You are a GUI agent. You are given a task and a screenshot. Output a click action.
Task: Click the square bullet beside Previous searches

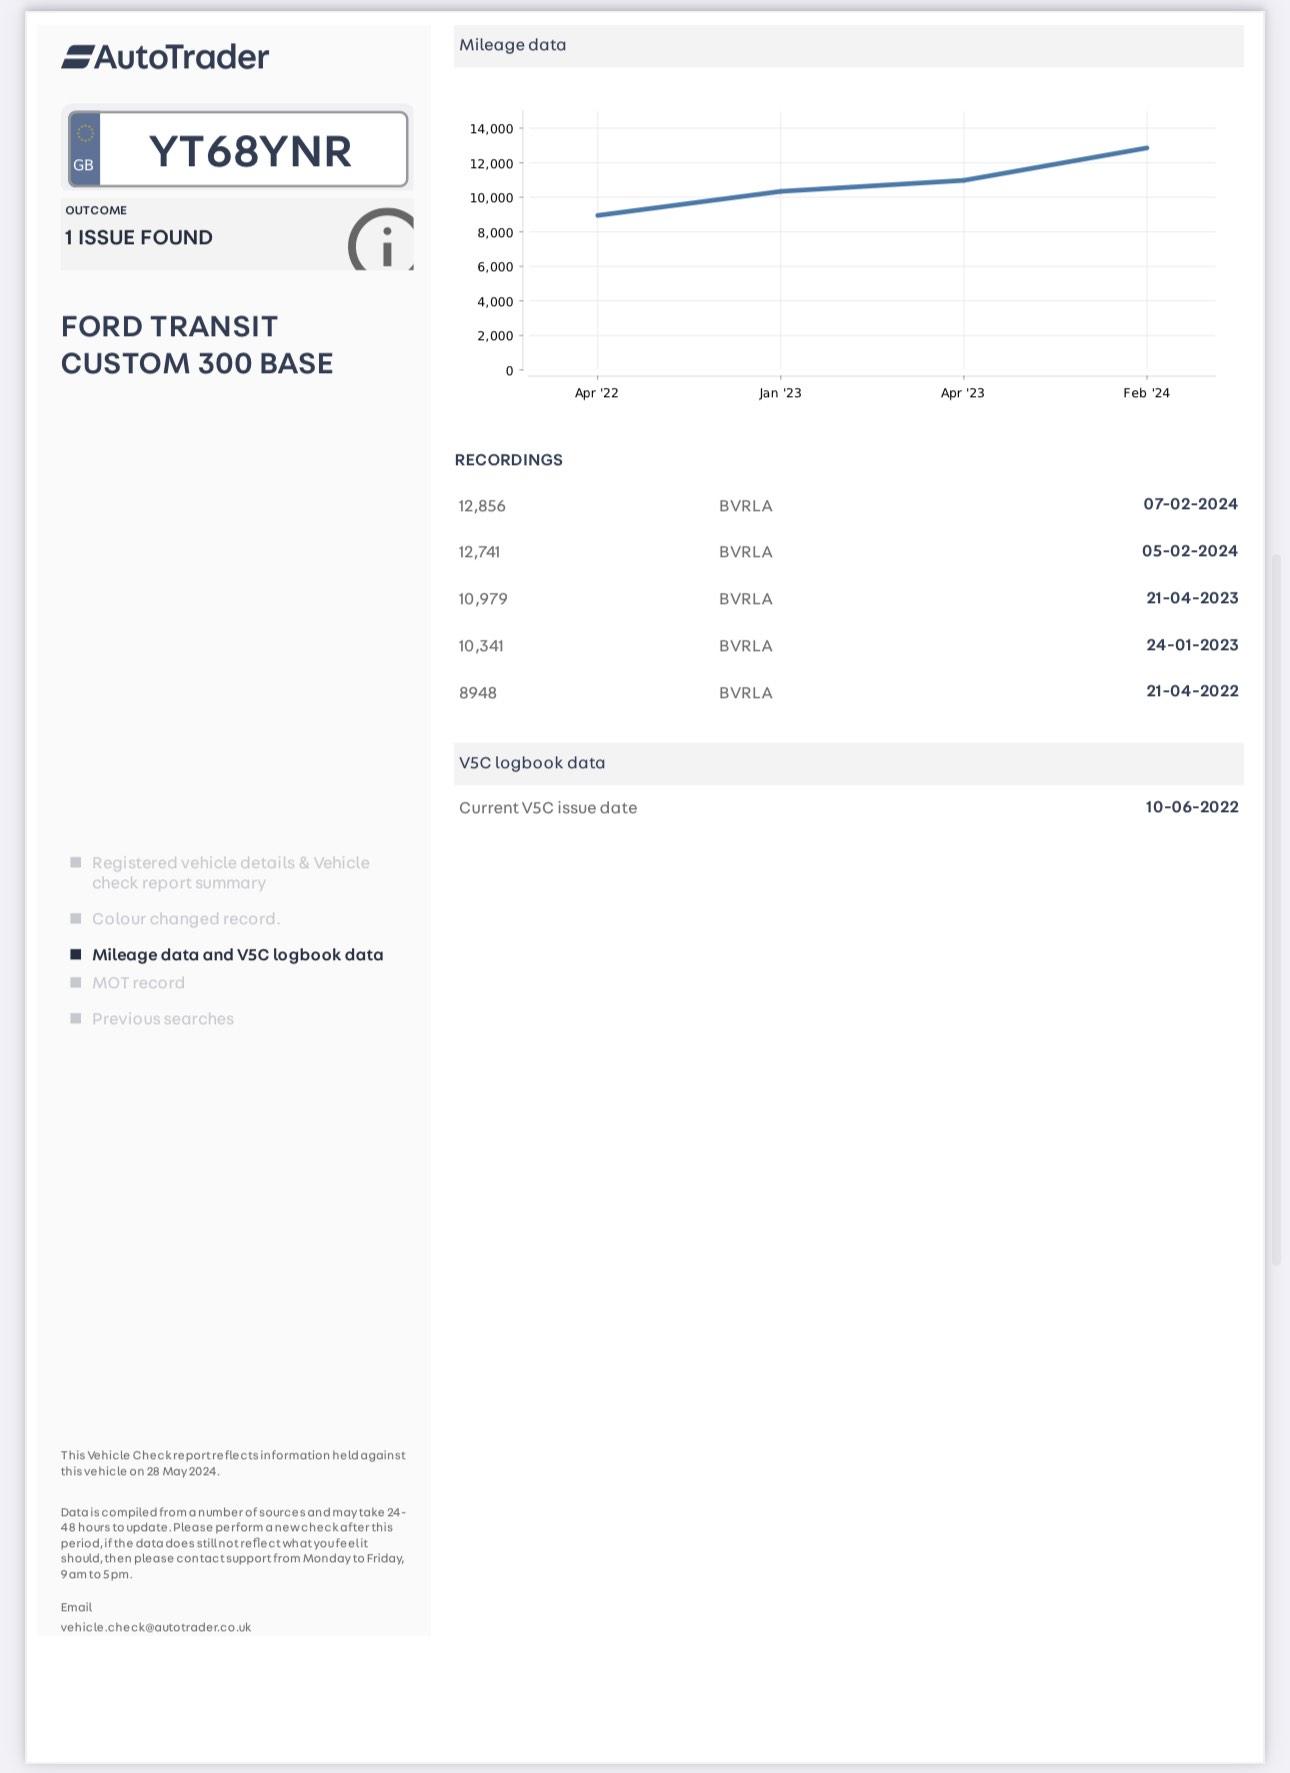click(75, 1019)
